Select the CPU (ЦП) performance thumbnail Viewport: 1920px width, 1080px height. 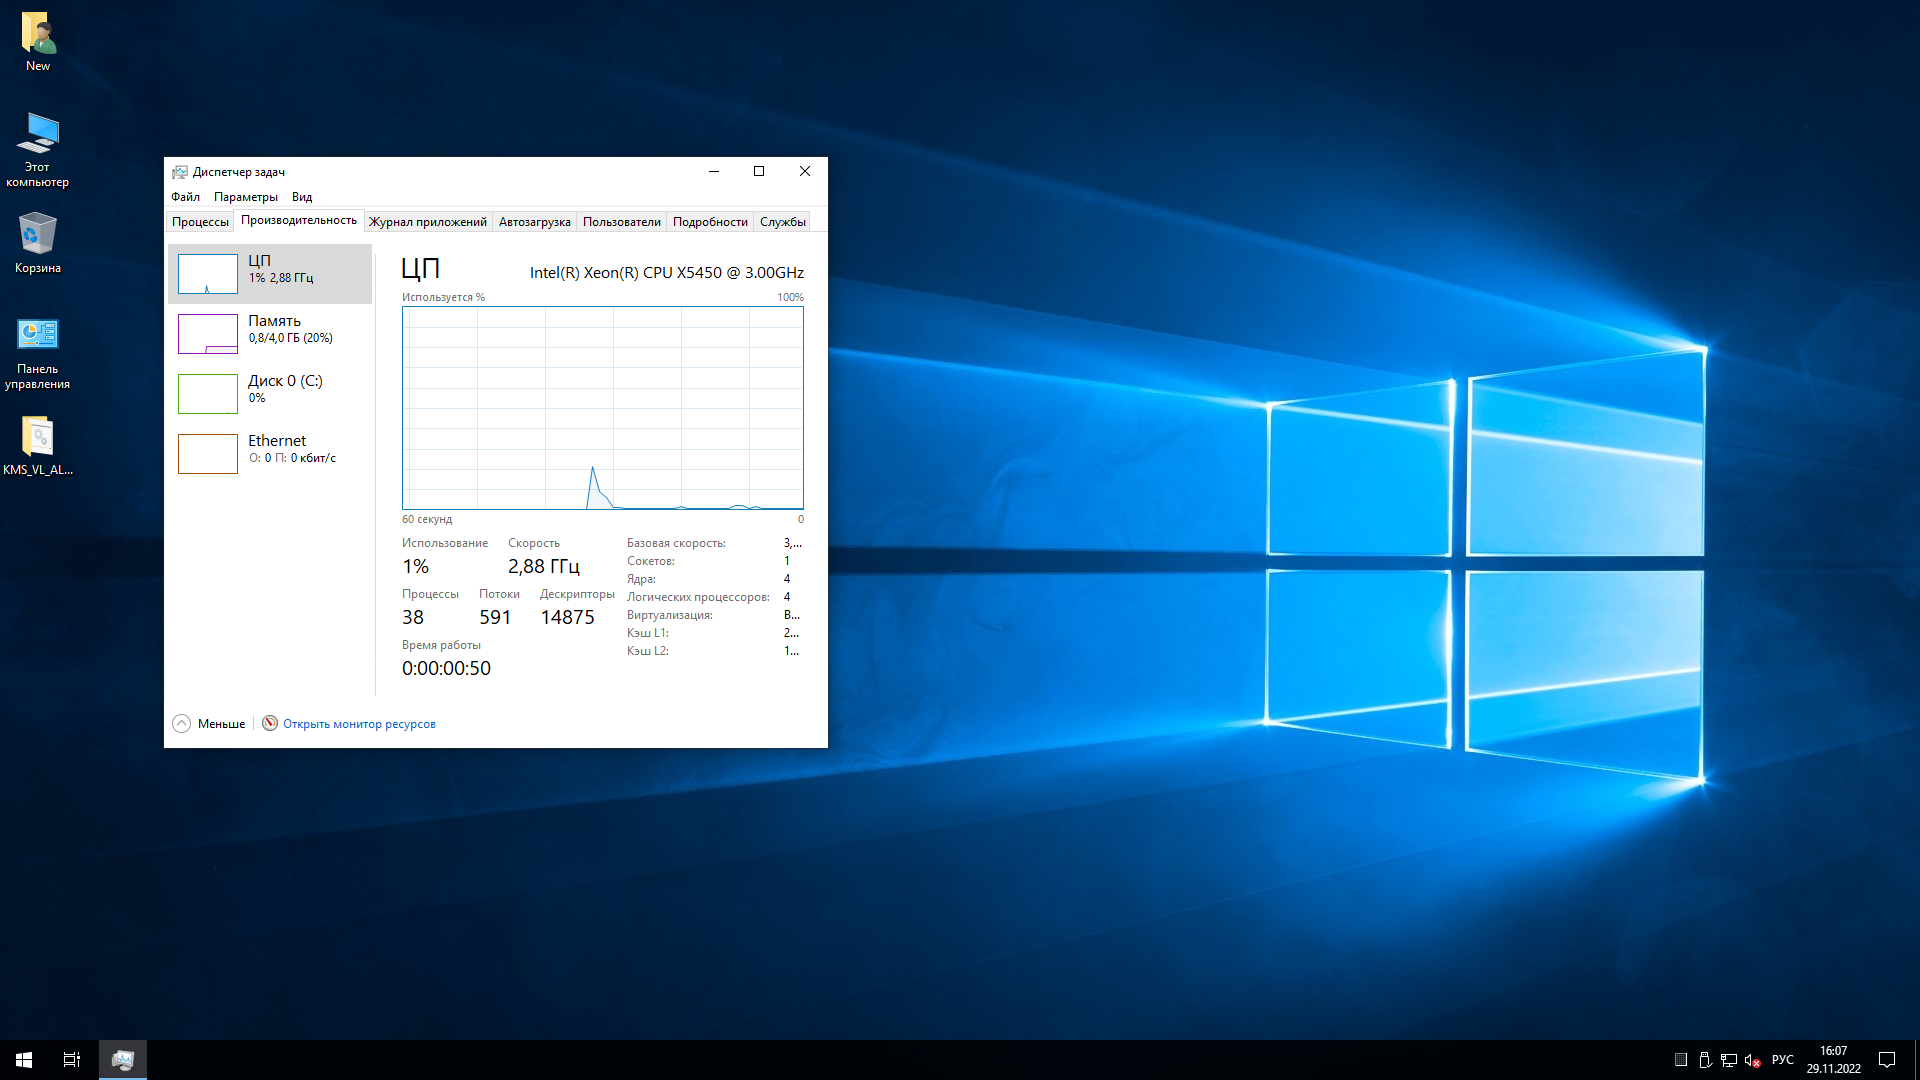pyautogui.click(x=208, y=273)
